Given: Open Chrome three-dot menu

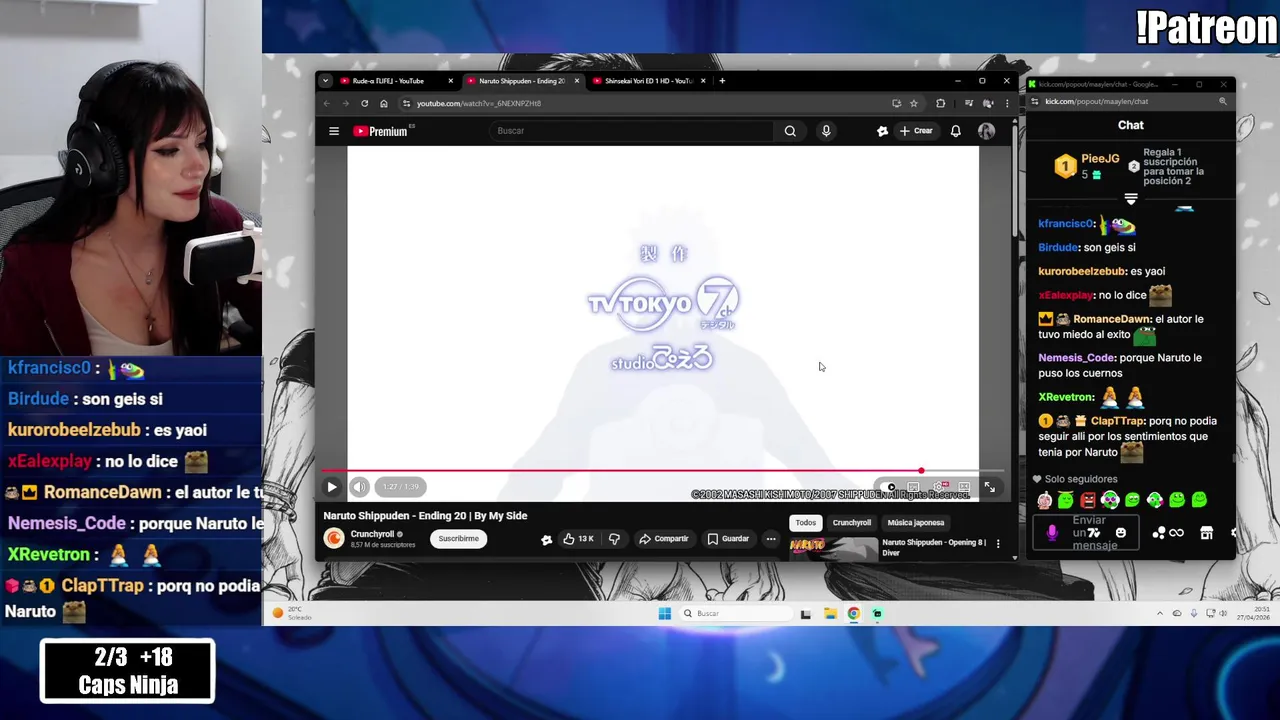Looking at the screenshot, I should click(x=1007, y=103).
